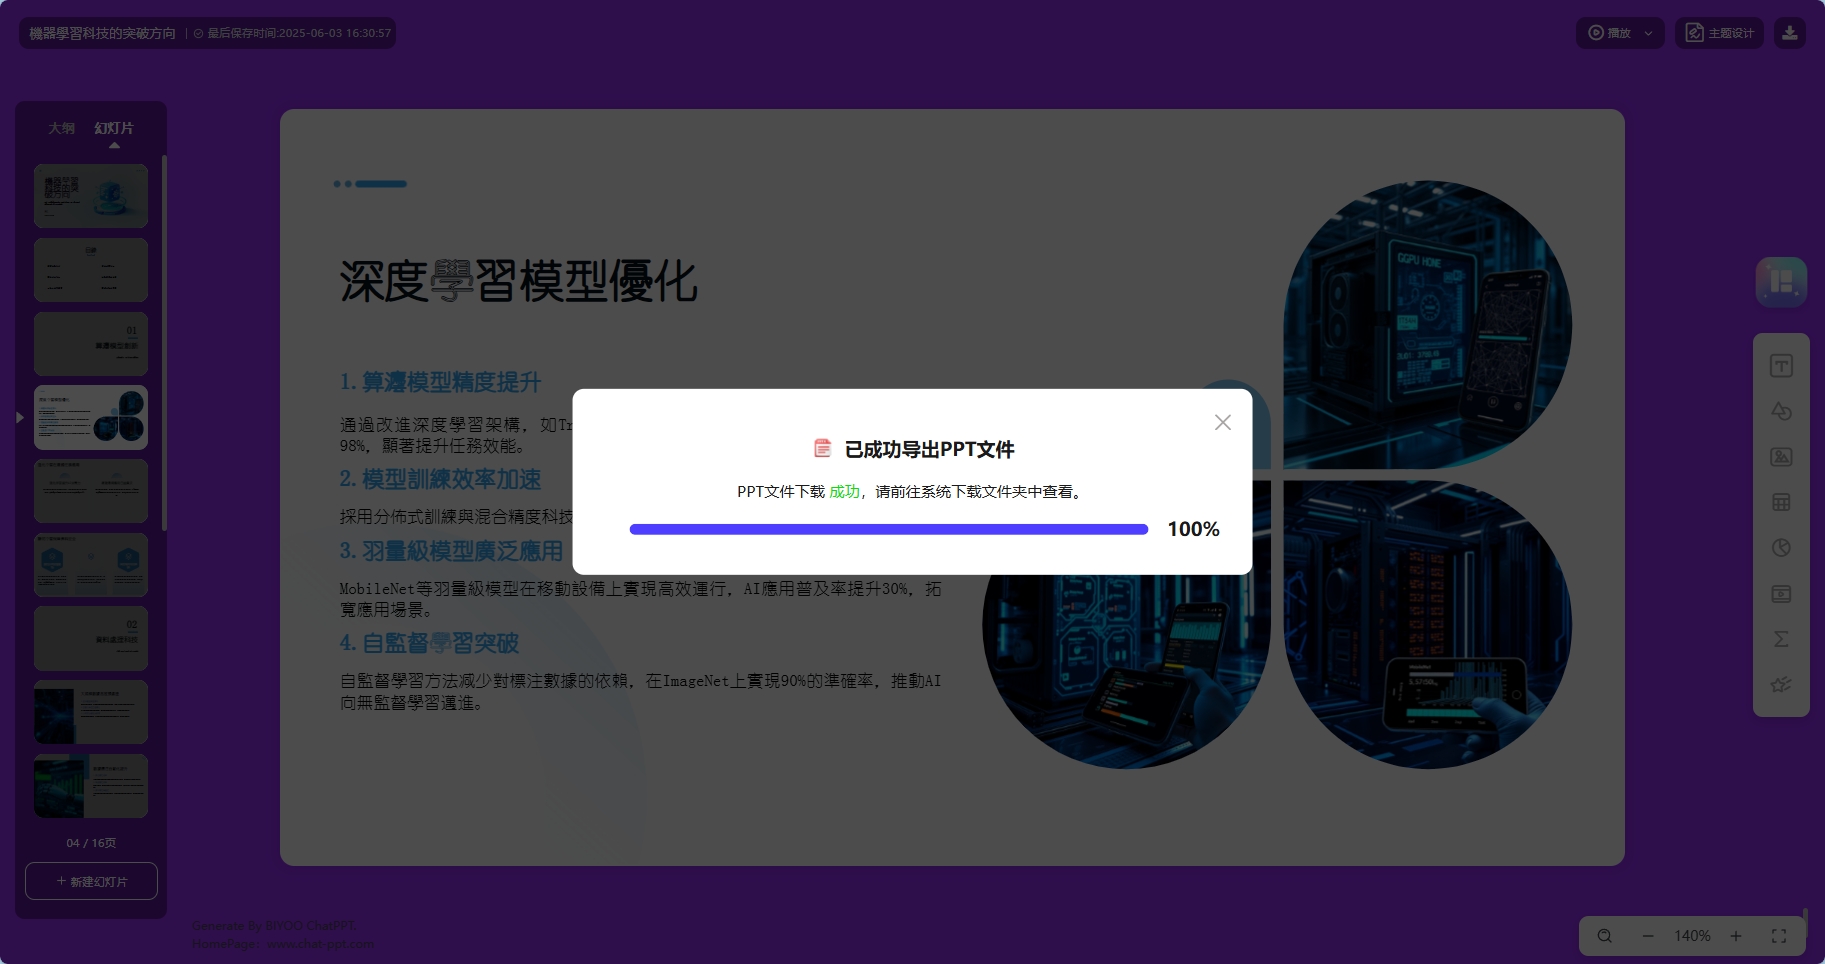
Task: Switch to the 大纲 outline tab
Action: (x=62, y=128)
